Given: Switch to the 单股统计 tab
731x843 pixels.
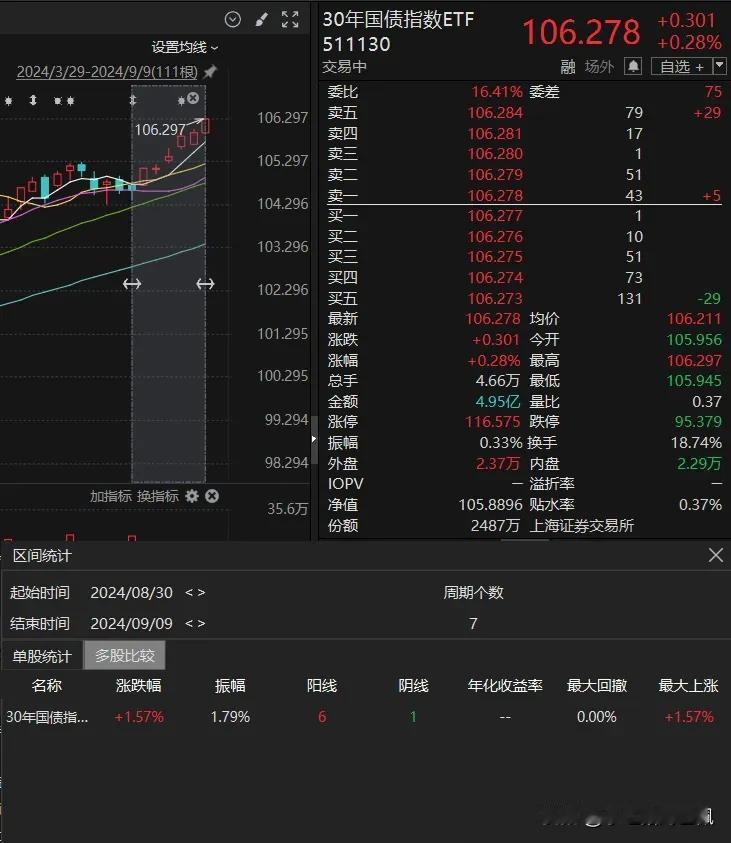Looking at the screenshot, I should (x=42, y=655).
